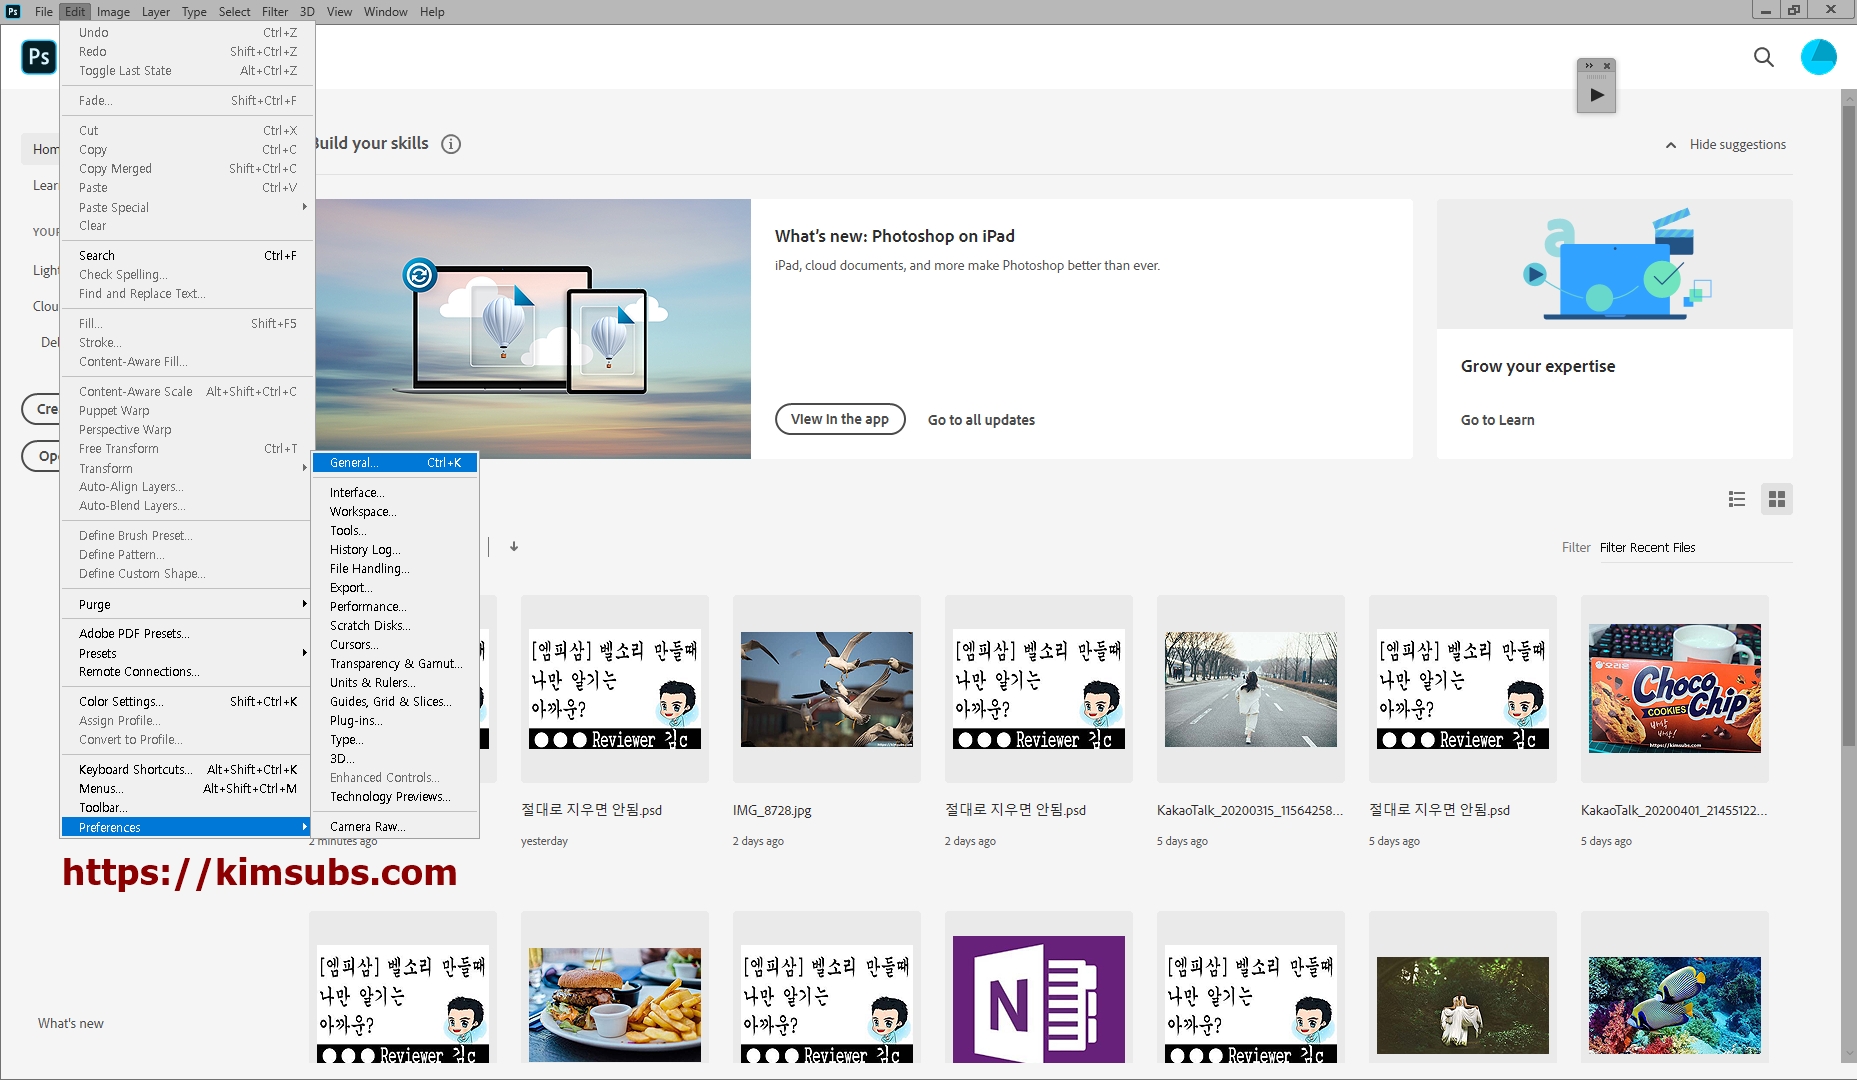Open History Log preferences

(x=395, y=550)
